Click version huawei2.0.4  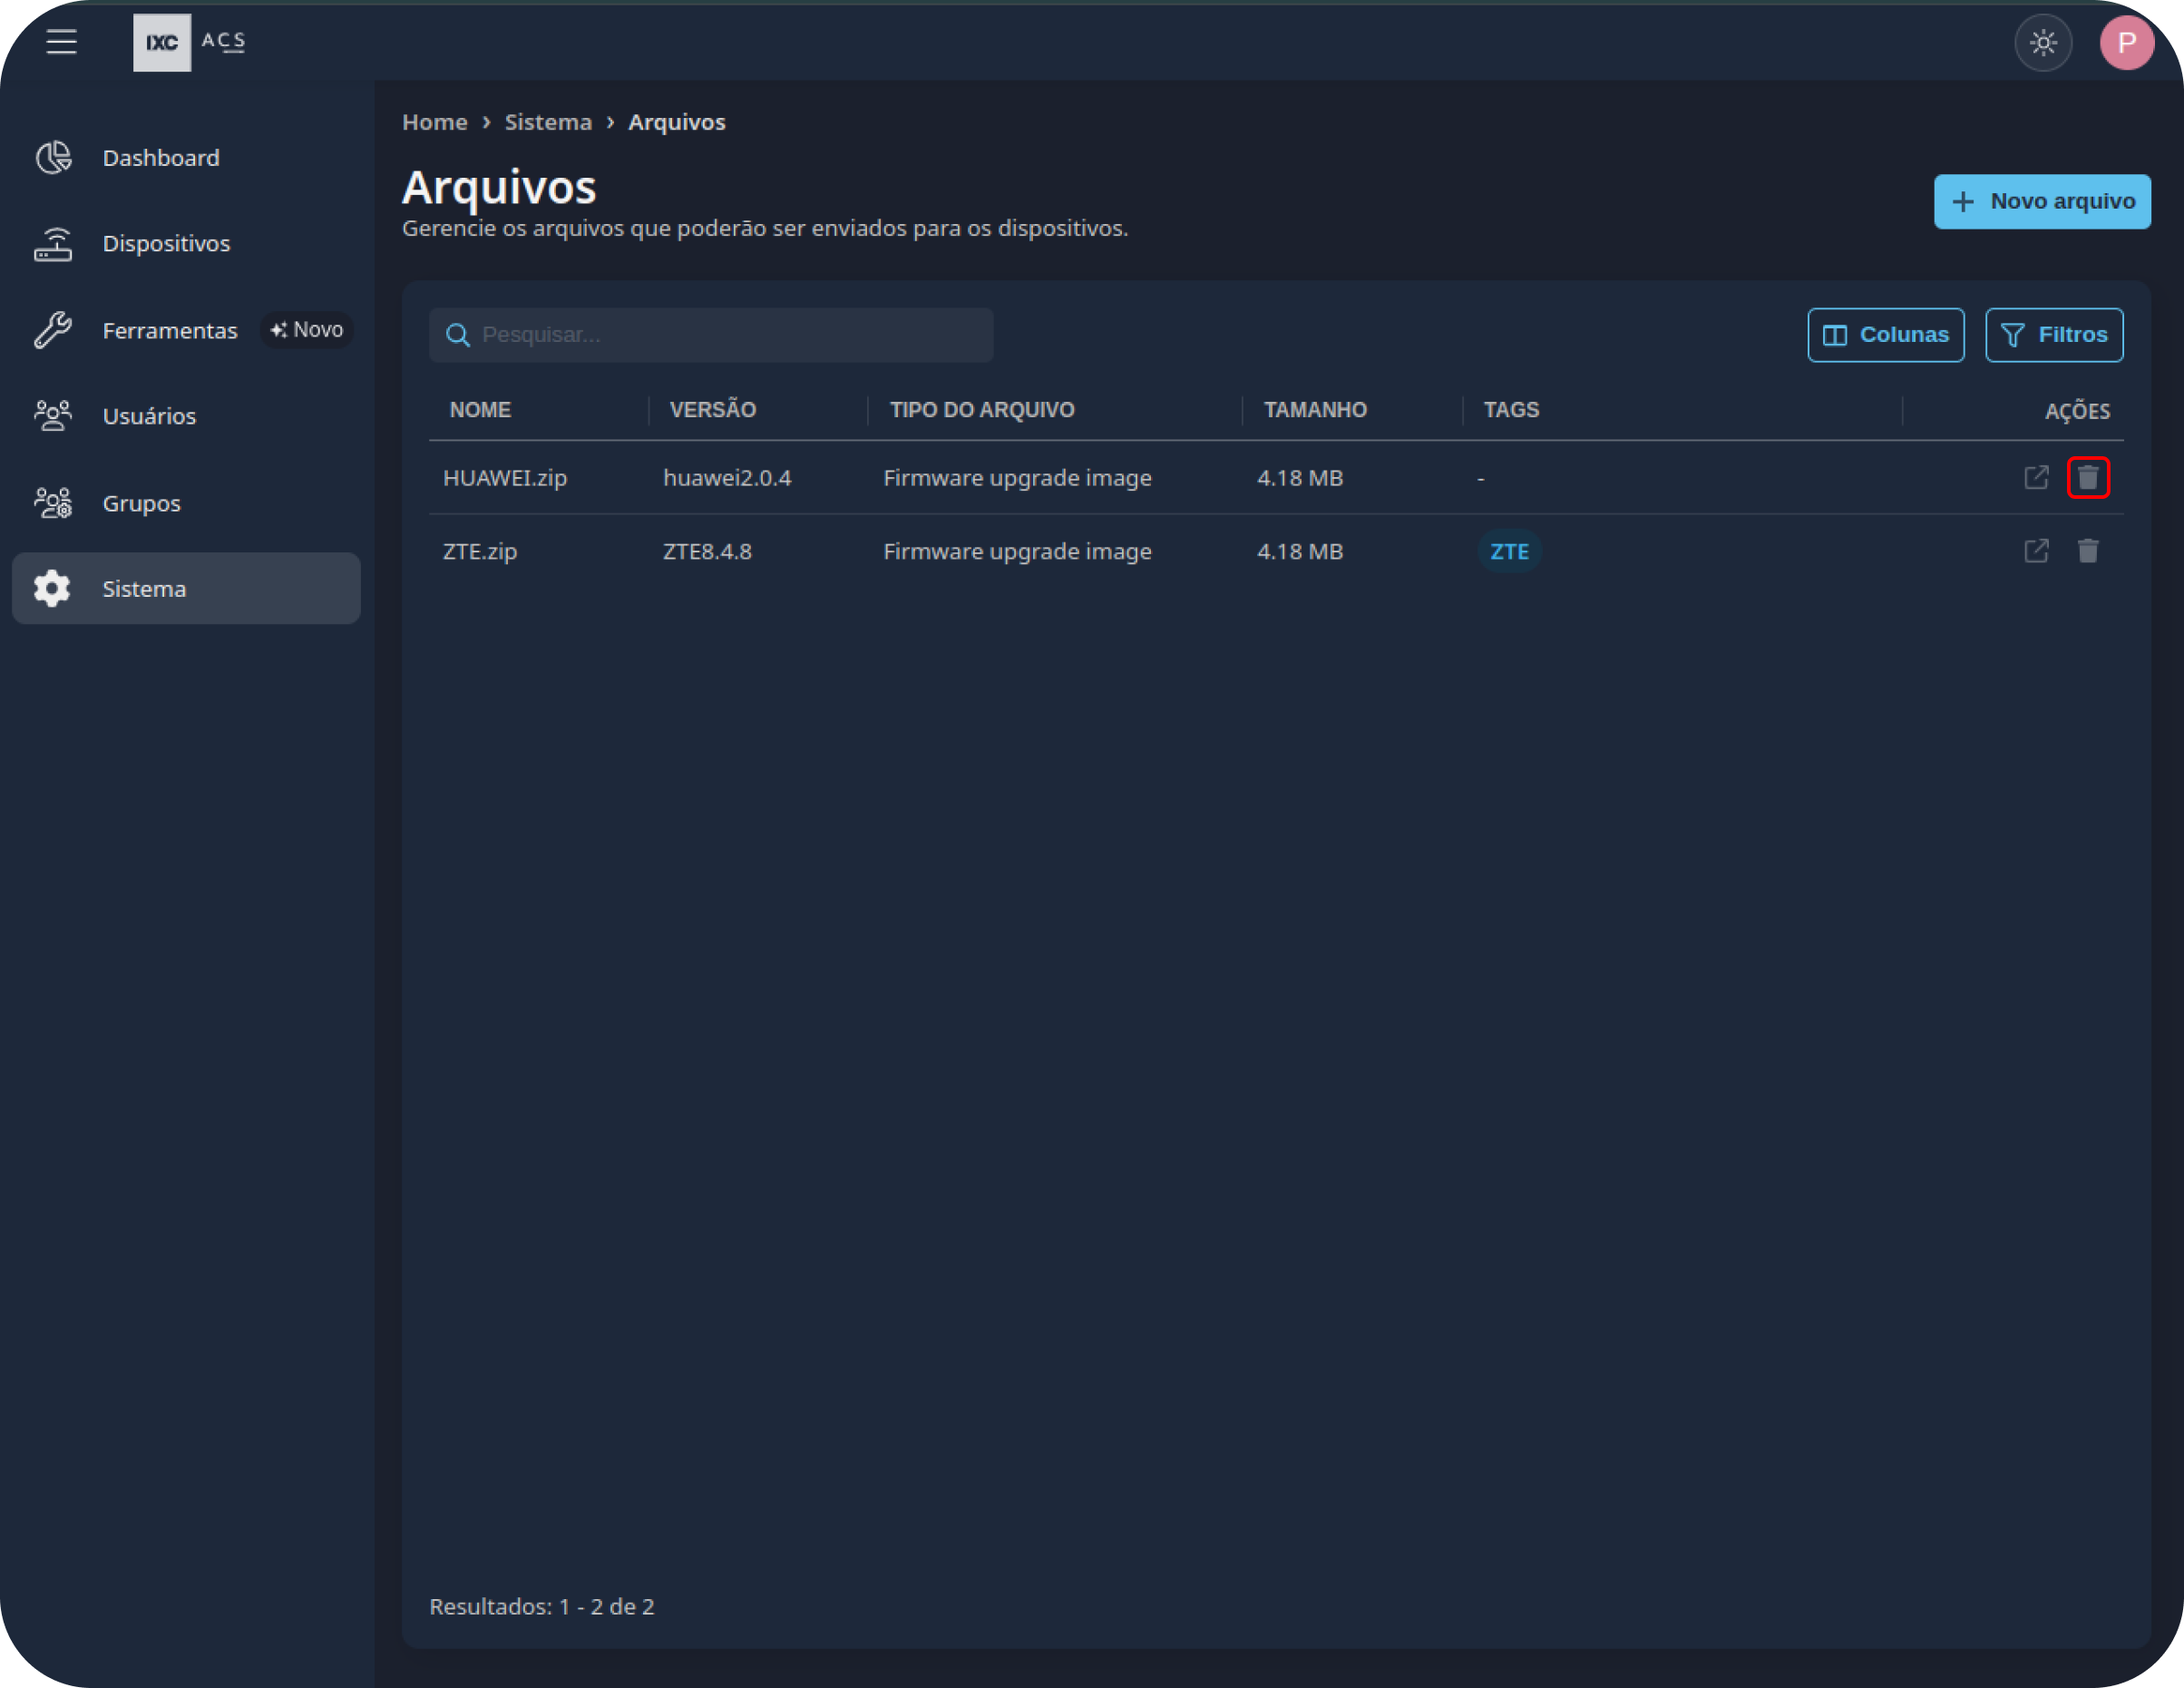point(727,478)
